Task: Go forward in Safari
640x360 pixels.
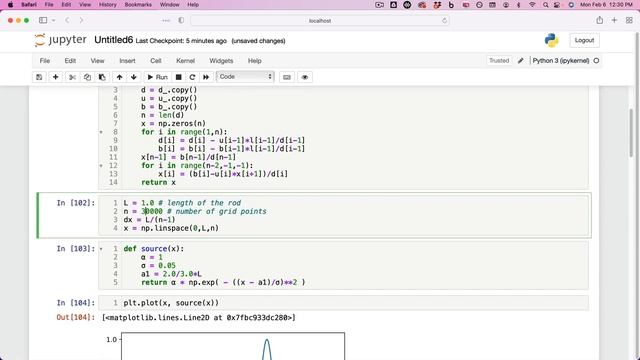Action: tap(81, 20)
